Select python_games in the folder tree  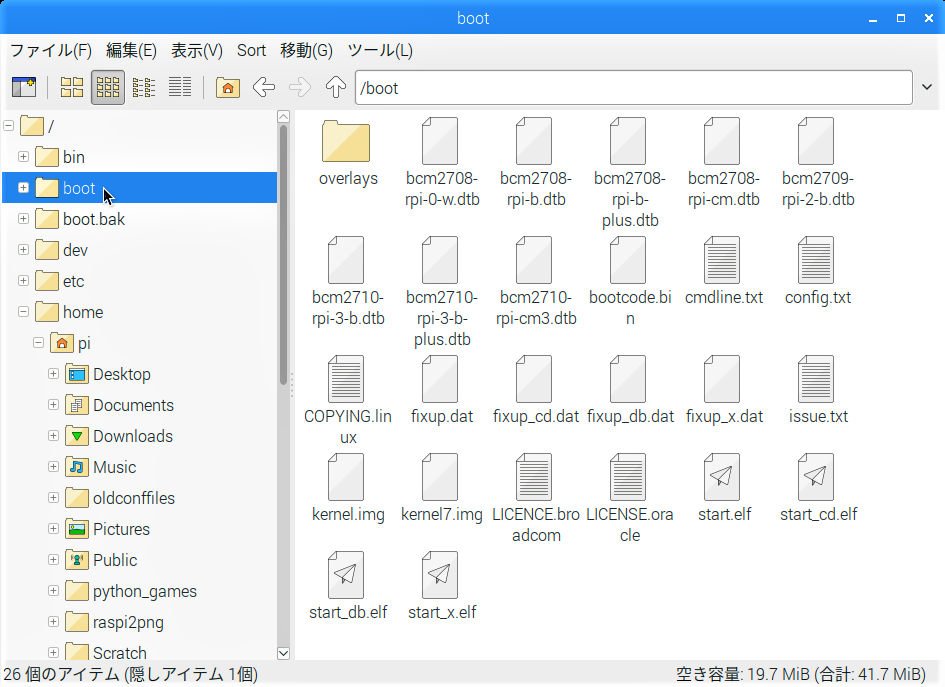pos(145,592)
